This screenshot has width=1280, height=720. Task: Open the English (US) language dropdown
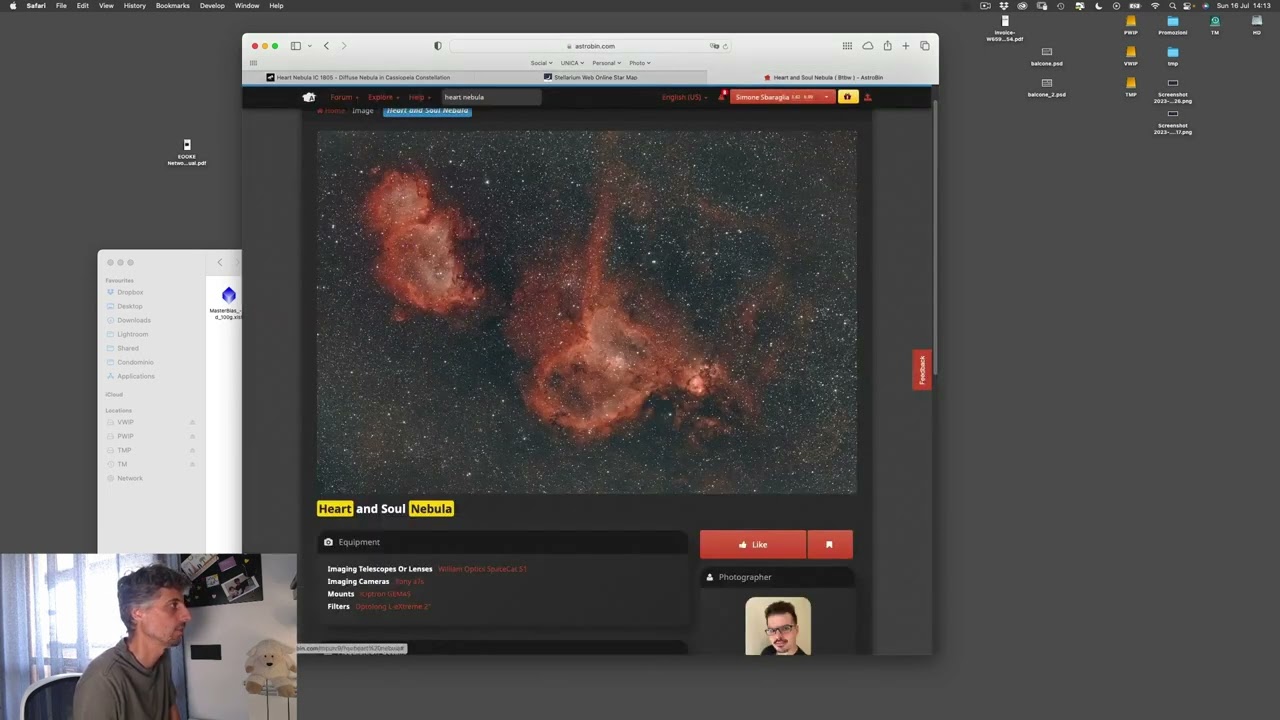tap(685, 97)
